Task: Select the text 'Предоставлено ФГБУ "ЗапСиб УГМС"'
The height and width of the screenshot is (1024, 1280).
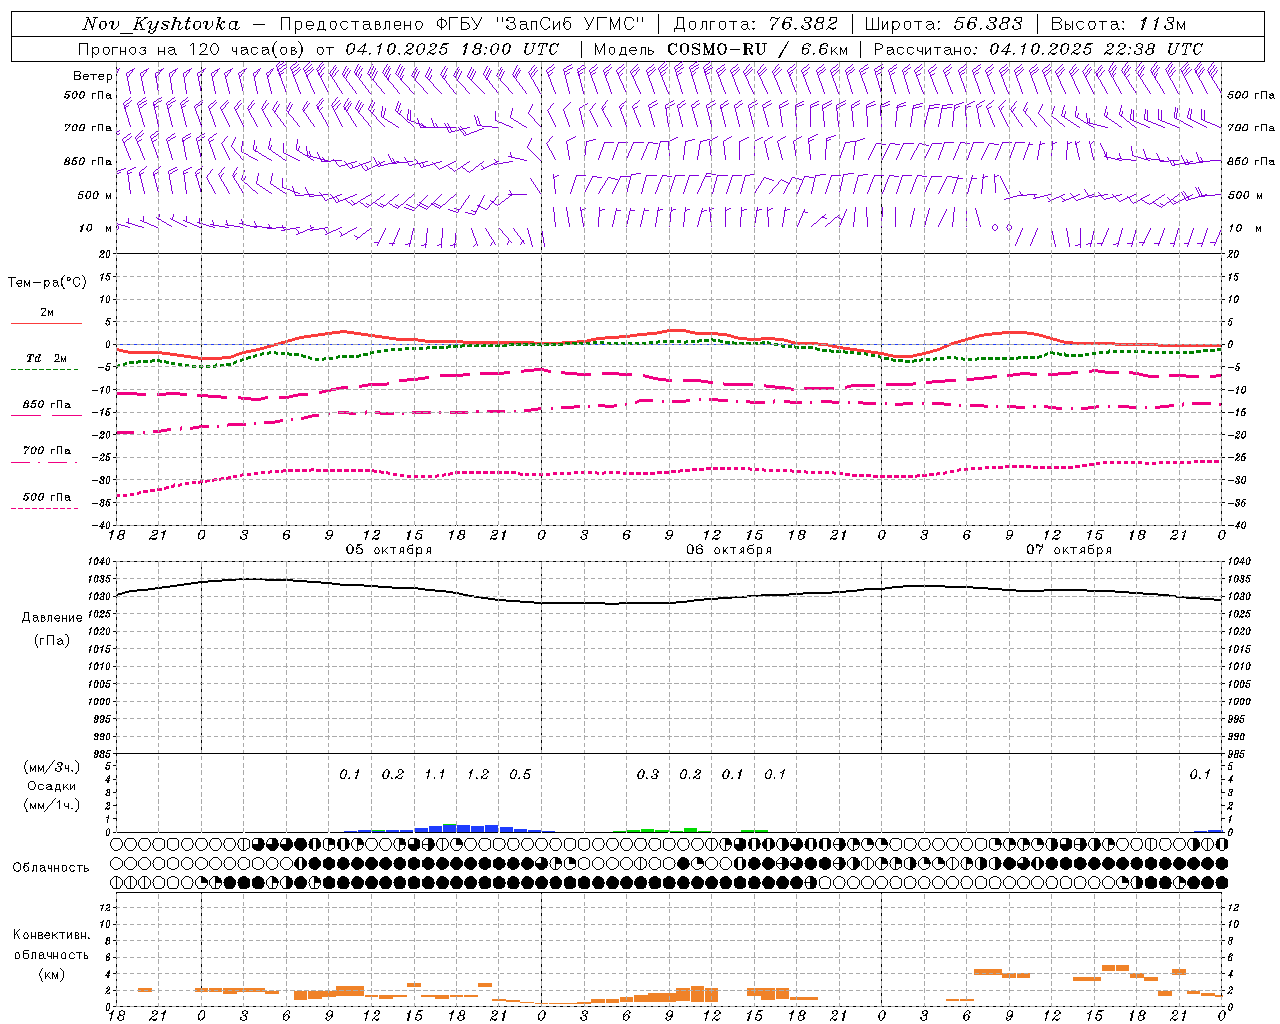Action: point(462,24)
